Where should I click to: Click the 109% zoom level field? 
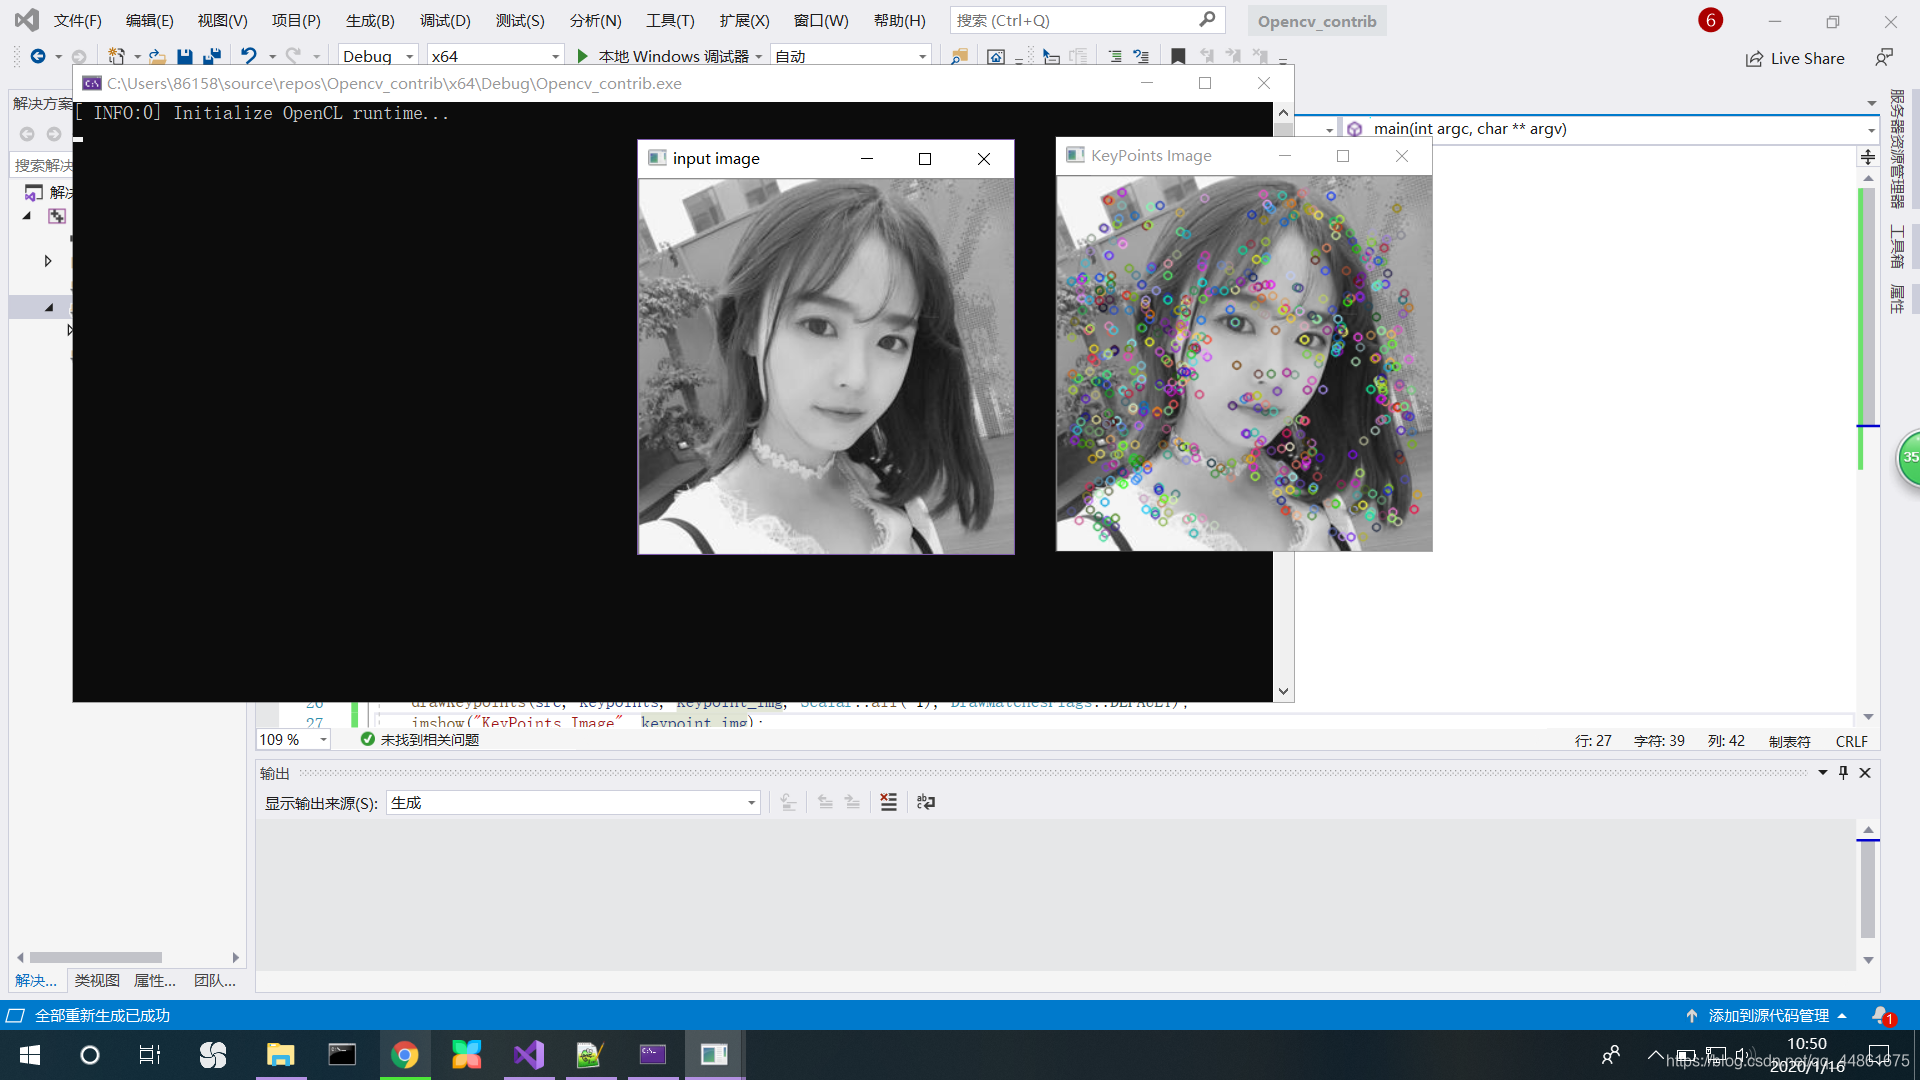(285, 738)
